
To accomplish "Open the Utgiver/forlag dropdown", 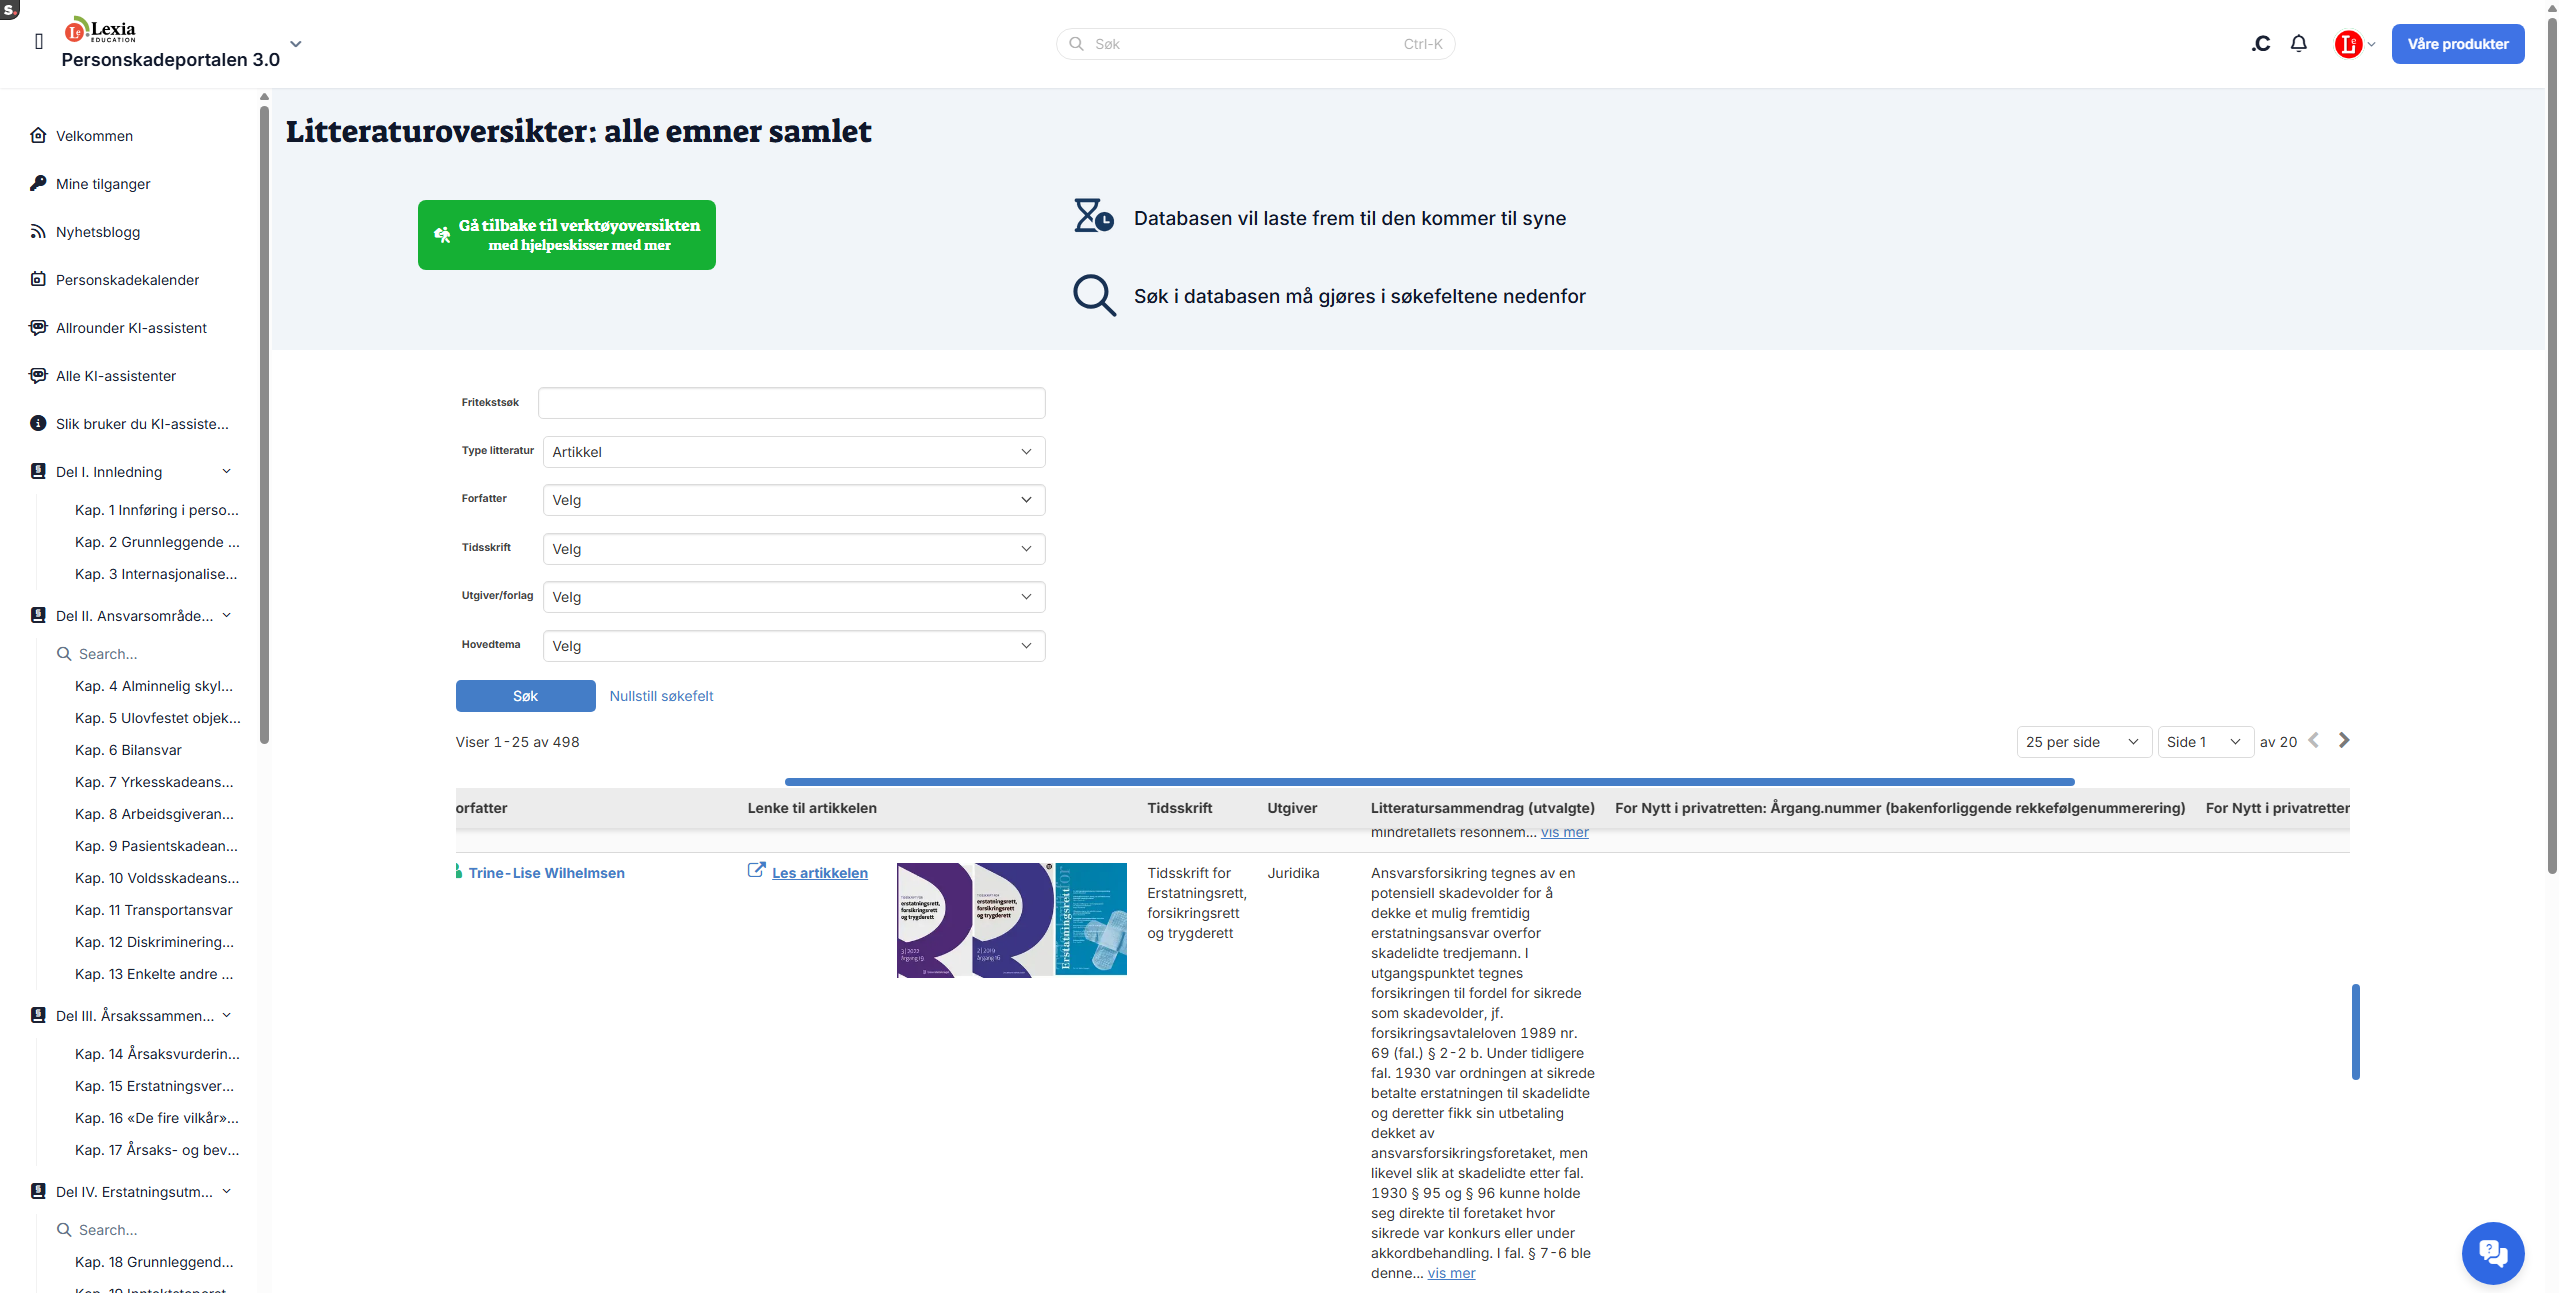I will 794,597.
